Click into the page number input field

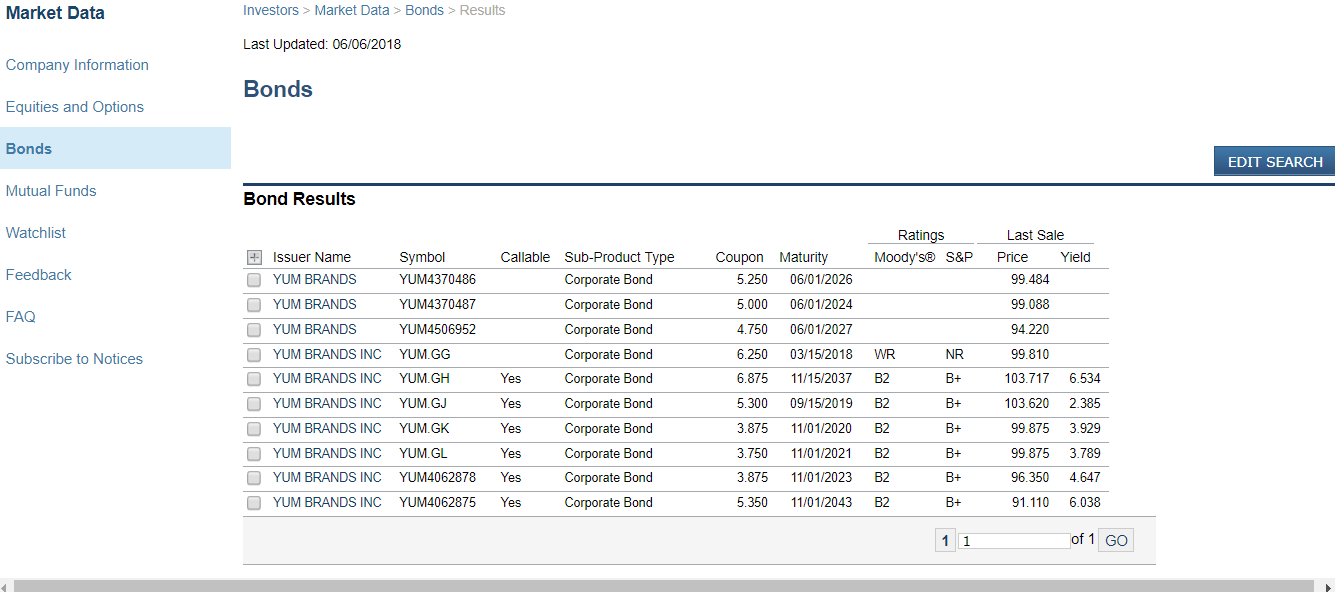(1014, 541)
